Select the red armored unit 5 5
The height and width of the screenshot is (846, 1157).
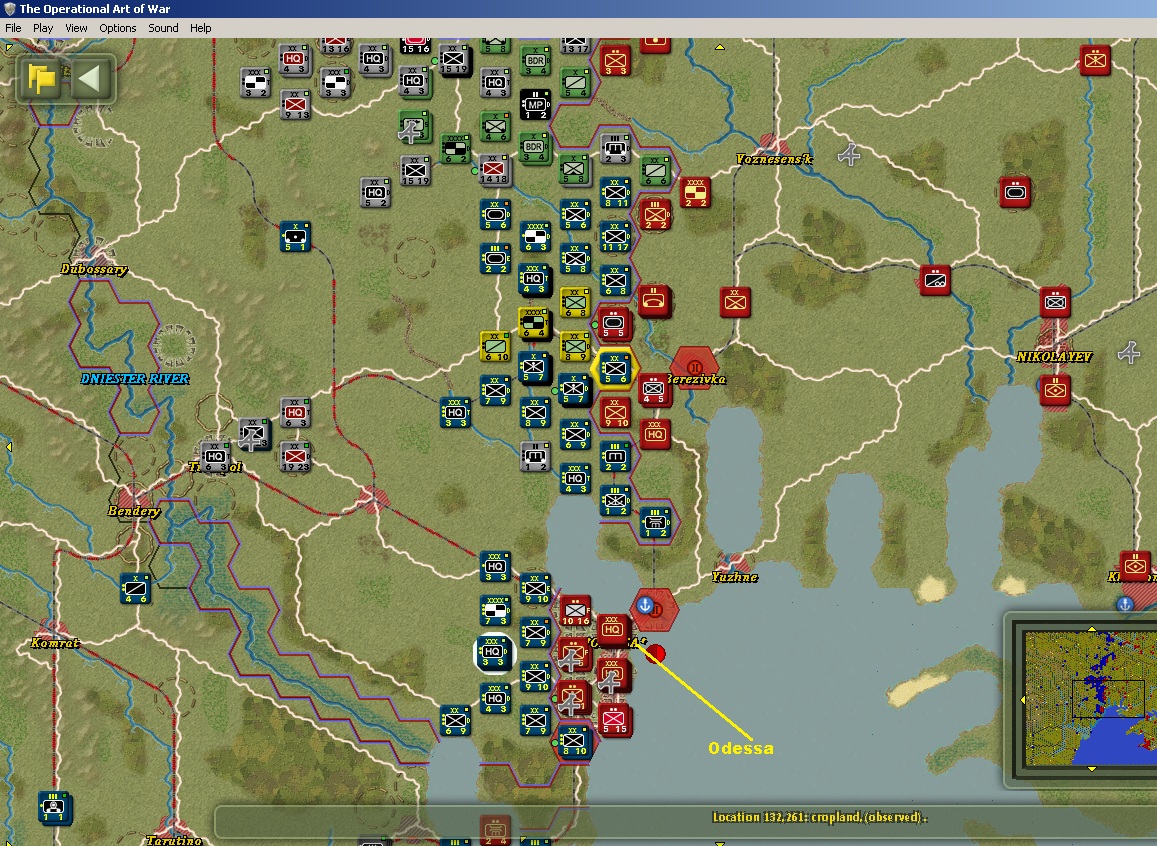click(x=614, y=324)
